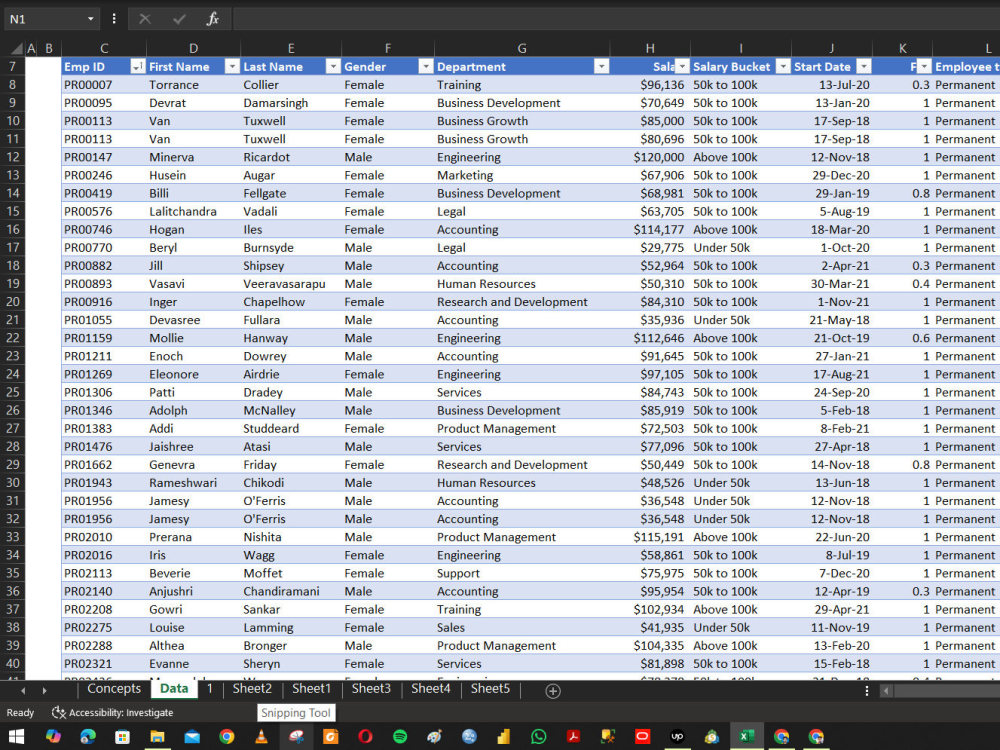
Task: Select row 20 header
Action: pyautogui.click(x=13, y=302)
